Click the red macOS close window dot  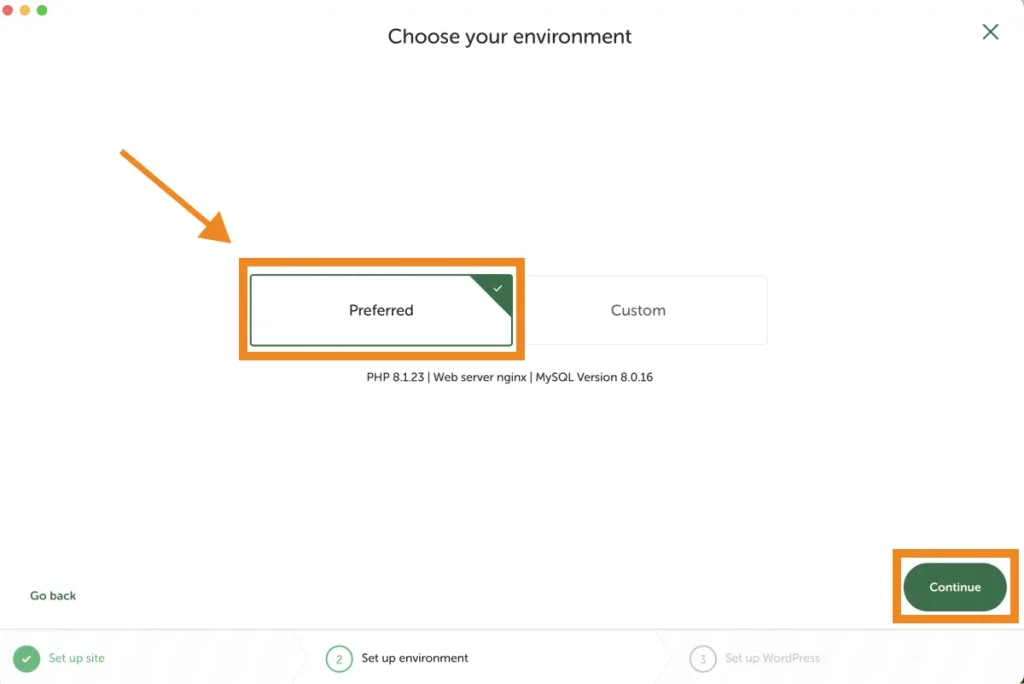[x=8, y=10]
